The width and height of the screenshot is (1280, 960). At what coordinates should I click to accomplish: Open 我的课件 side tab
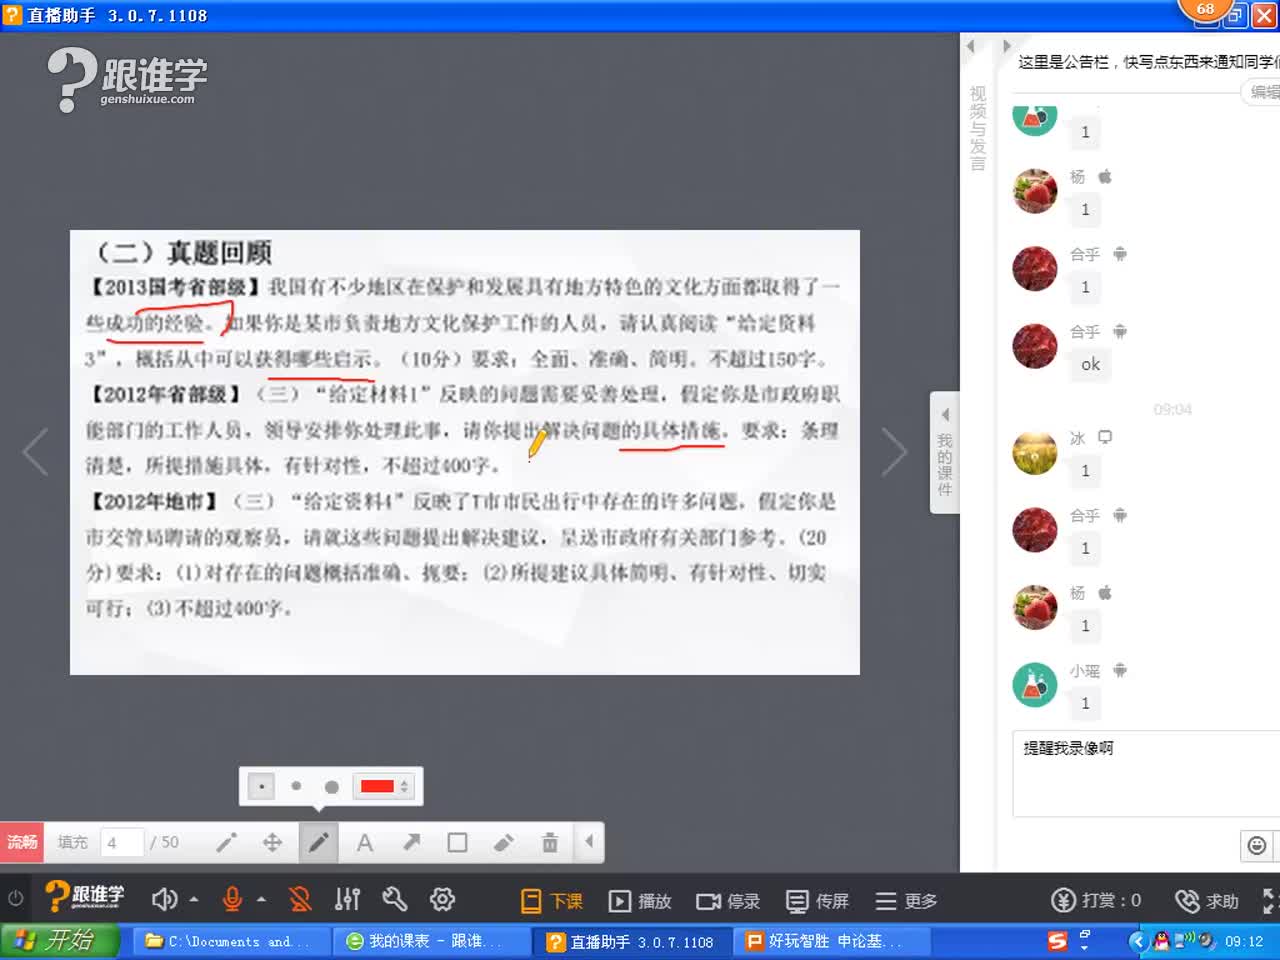tap(944, 454)
